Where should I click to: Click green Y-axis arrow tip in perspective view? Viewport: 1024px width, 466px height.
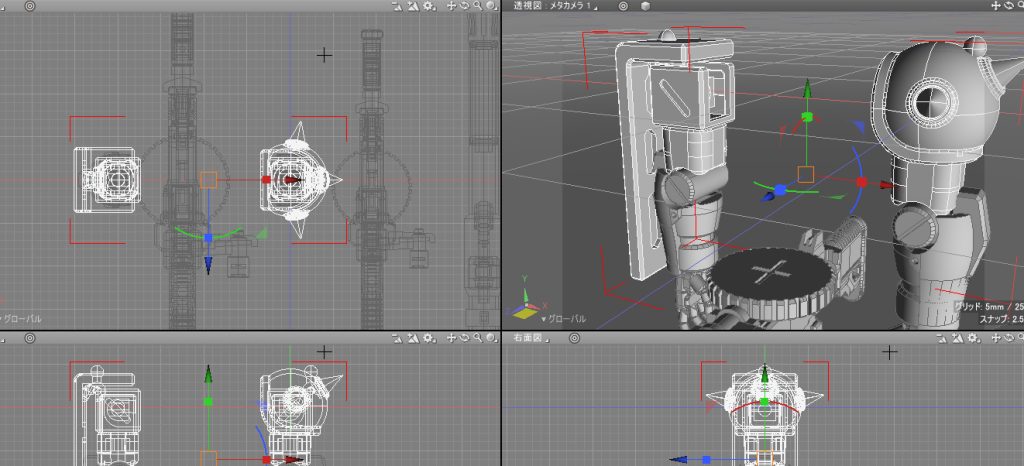click(807, 87)
